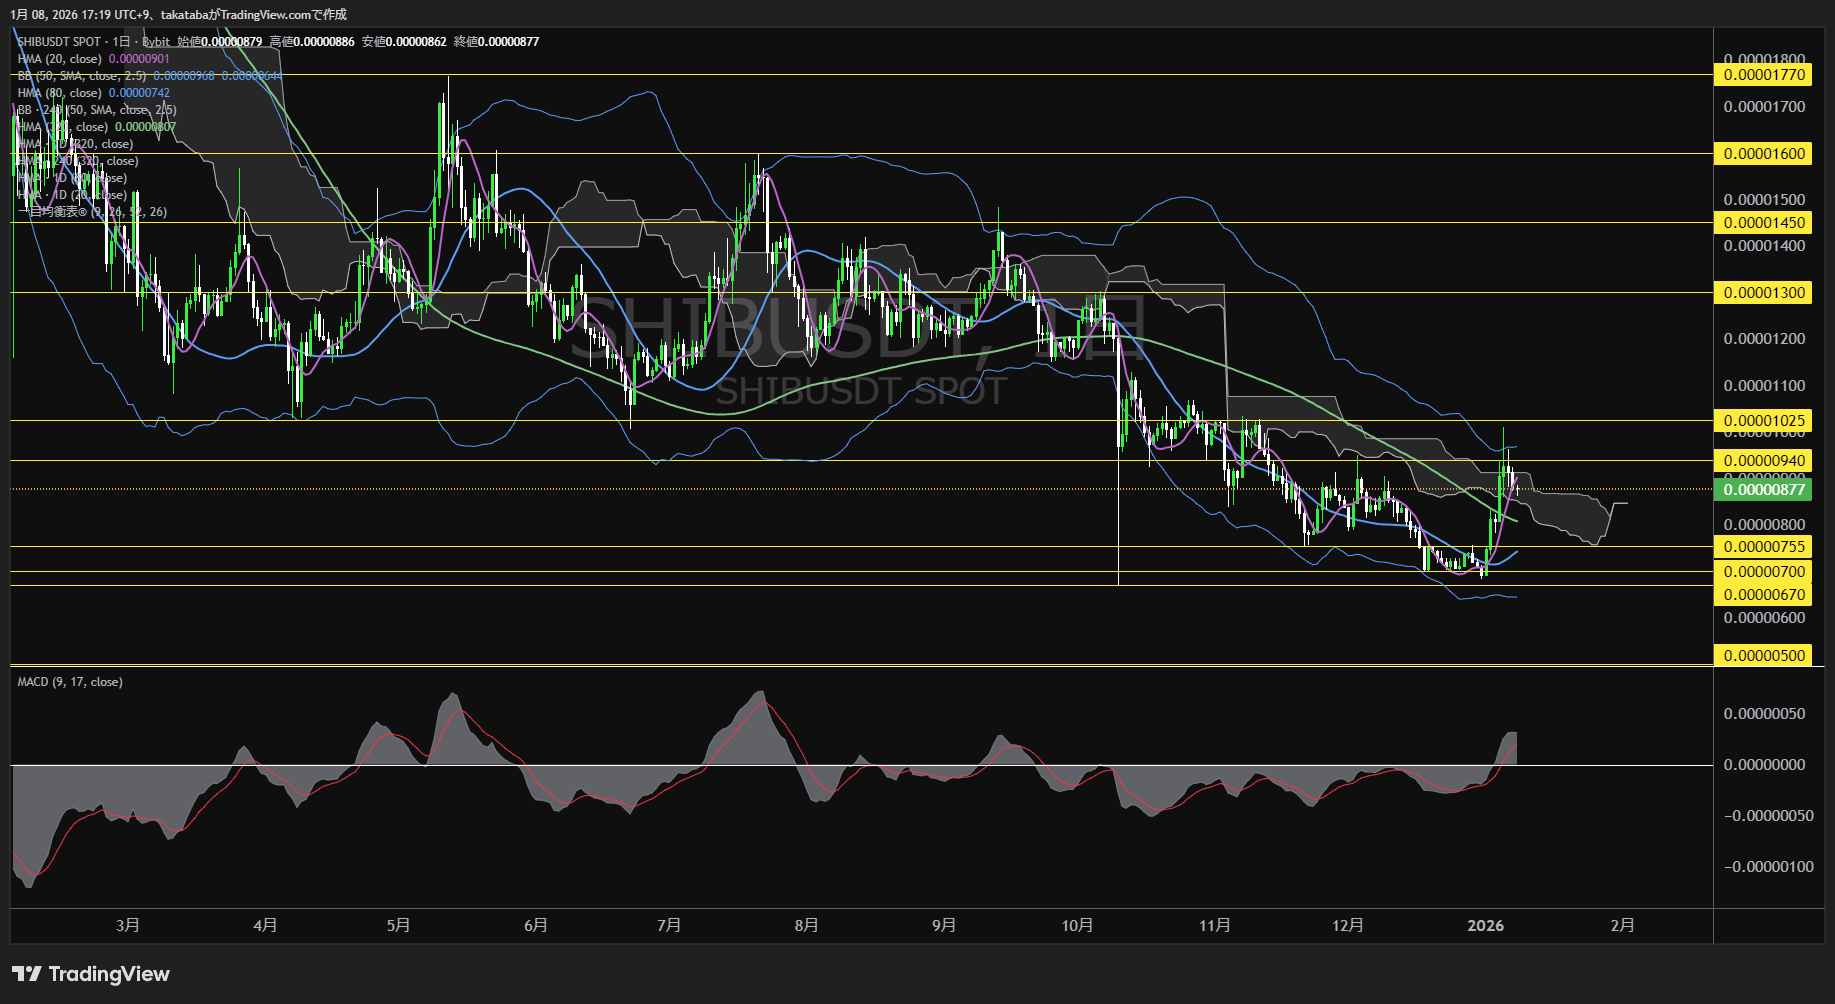Click the TradingView logo icon
This screenshot has width=1835, height=1004.
pyautogui.click(x=27, y=974)
